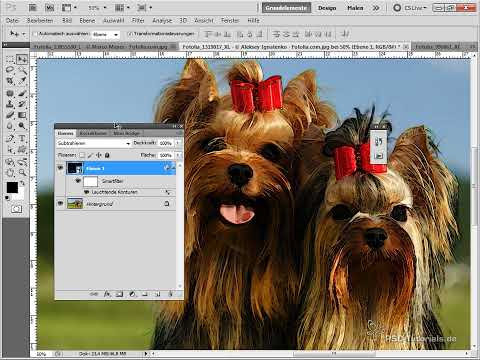Viewport: 480px width, 360px height.
Task: Edit blending options of Leuchtende Konturen filter
Action: [167, 192]
